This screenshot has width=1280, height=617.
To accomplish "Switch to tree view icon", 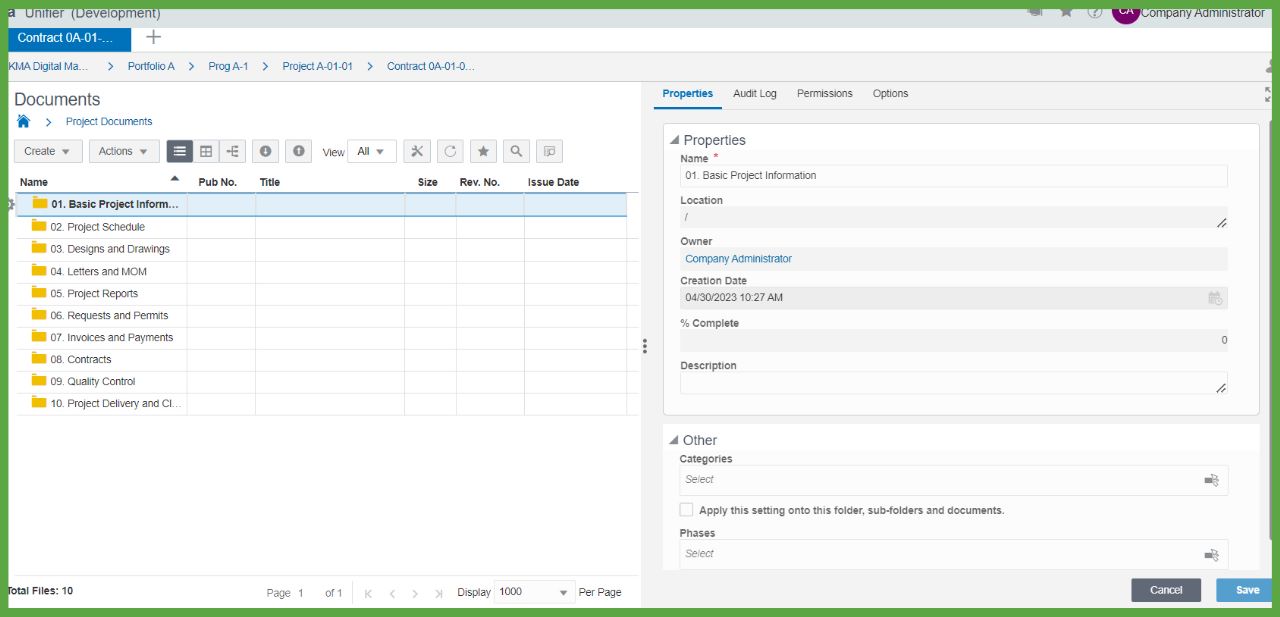I will point(233,151).
